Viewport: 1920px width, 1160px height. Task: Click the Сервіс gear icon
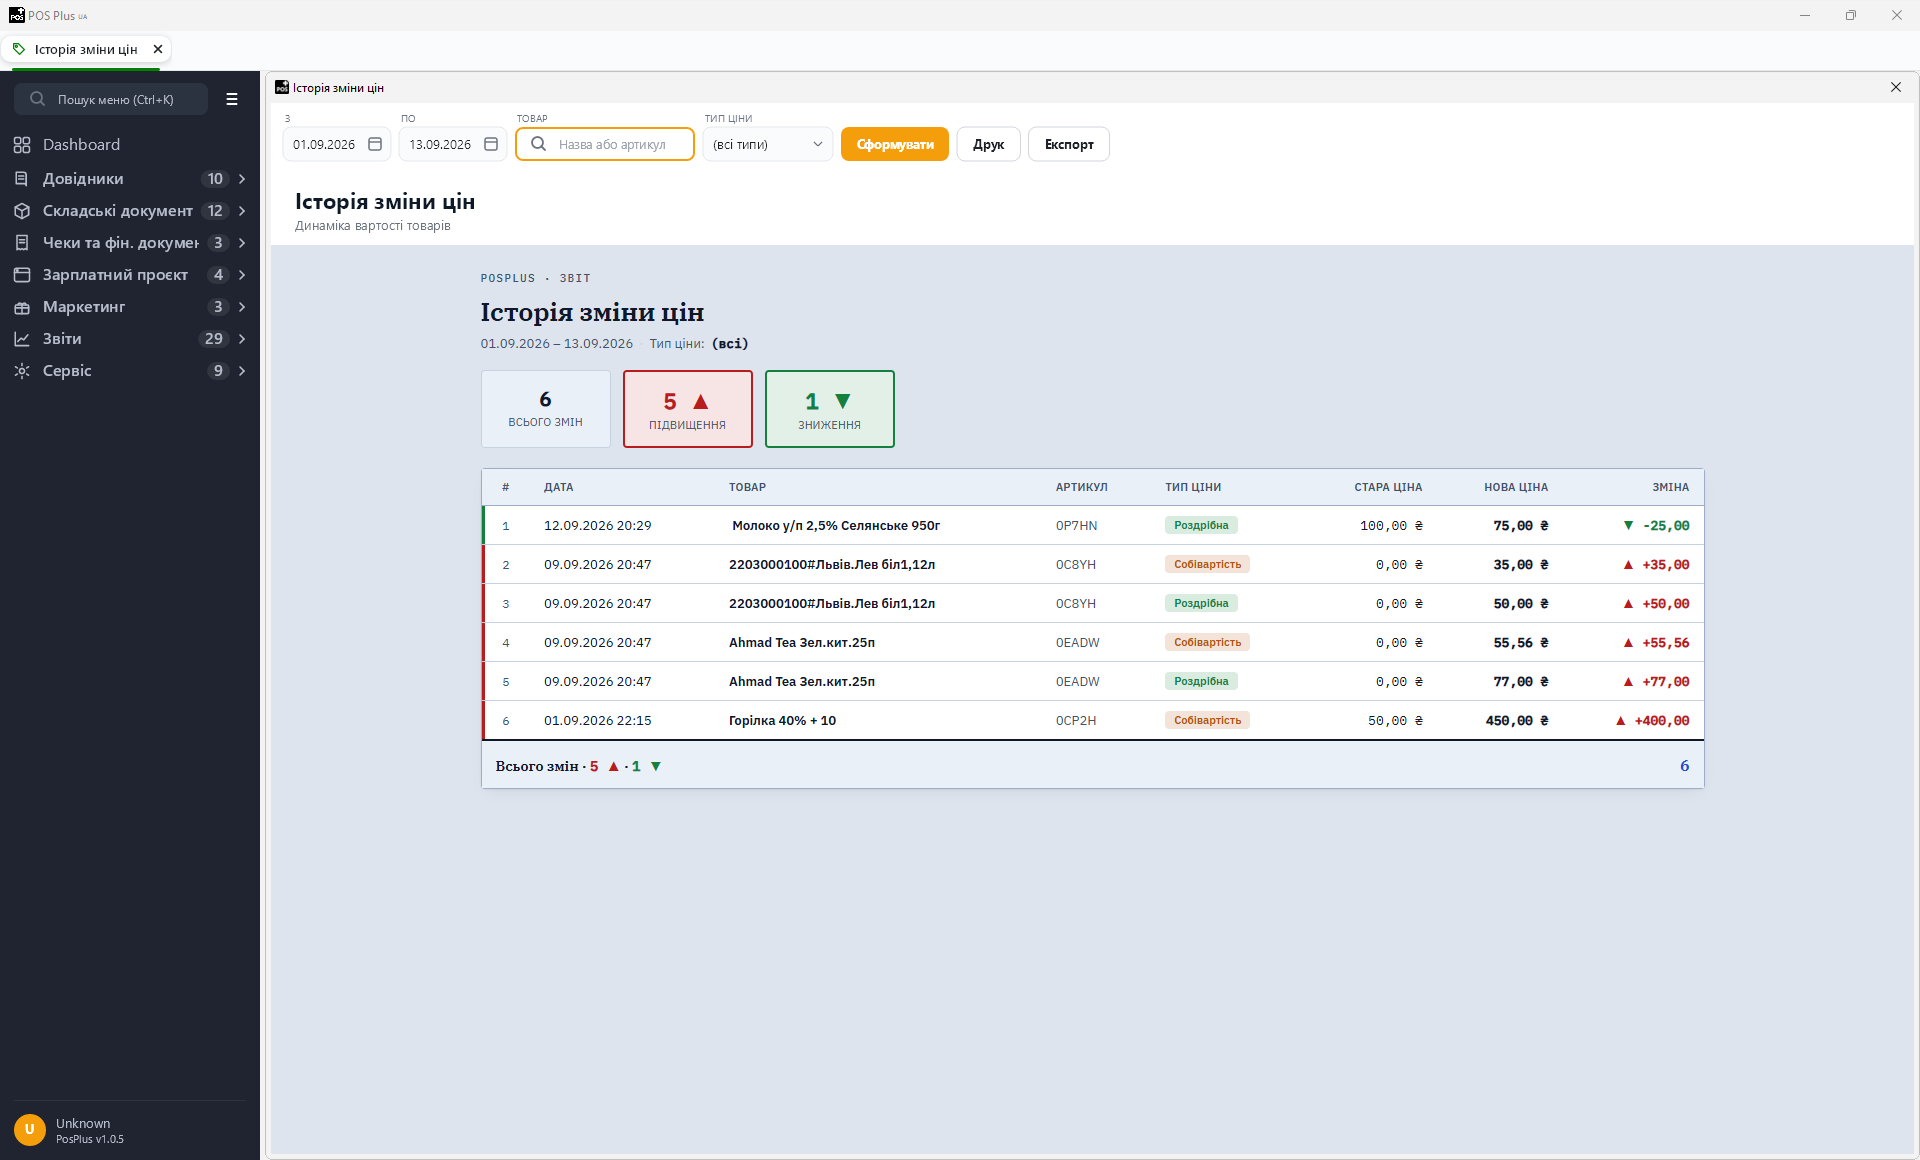pyautogui.click(x=22, y=371)
